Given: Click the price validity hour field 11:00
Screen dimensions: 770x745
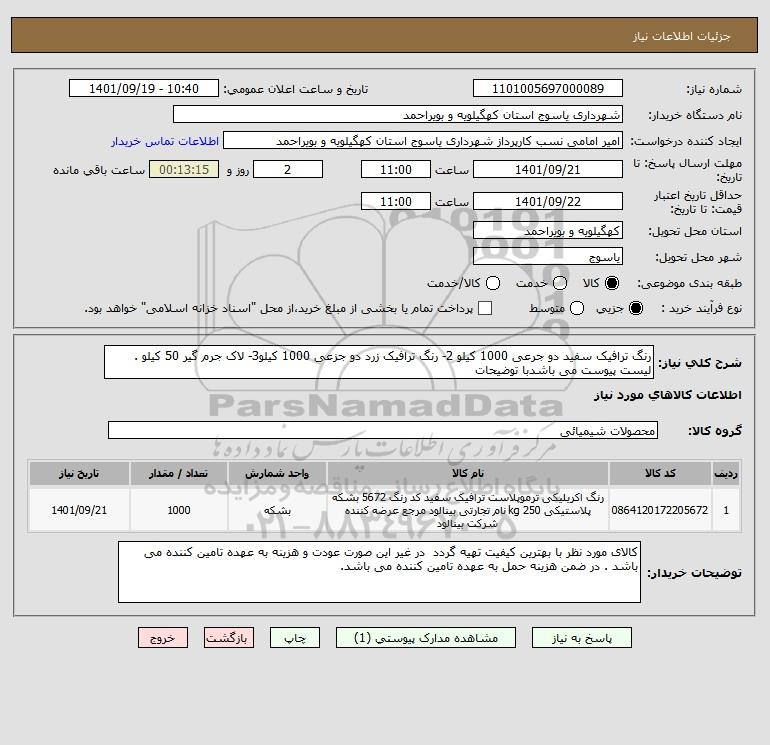Looking at the screenshot, I should click(x=396, y=201).
